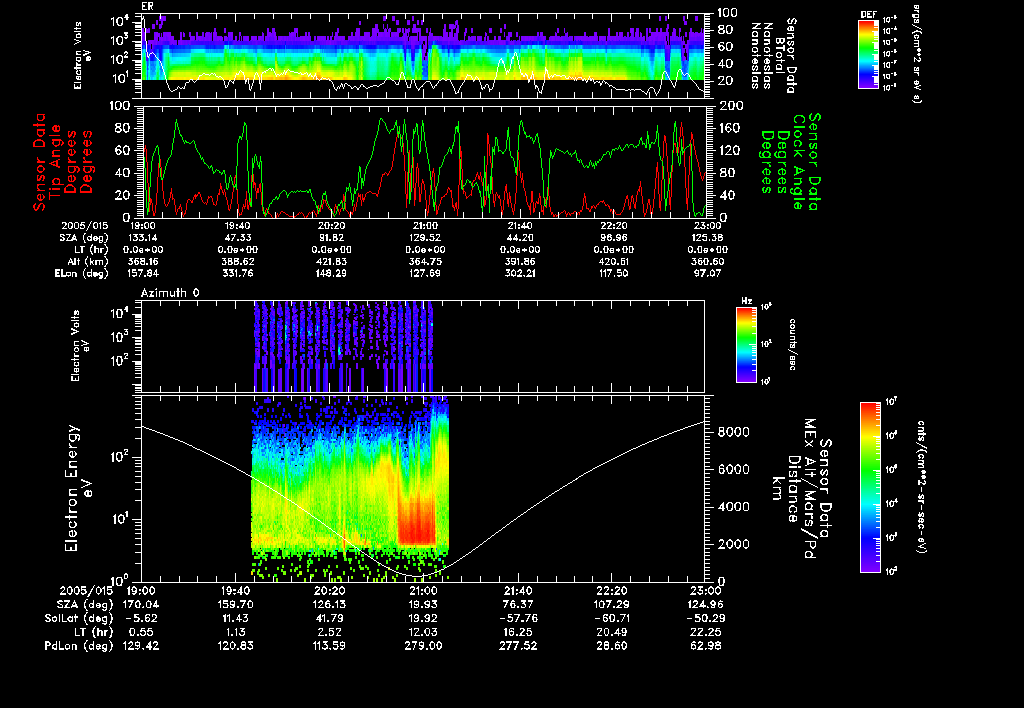Click the altitude value 364.75
Image resolution: width=1024 pixels, height=708 pixels.
coord(425,262)
